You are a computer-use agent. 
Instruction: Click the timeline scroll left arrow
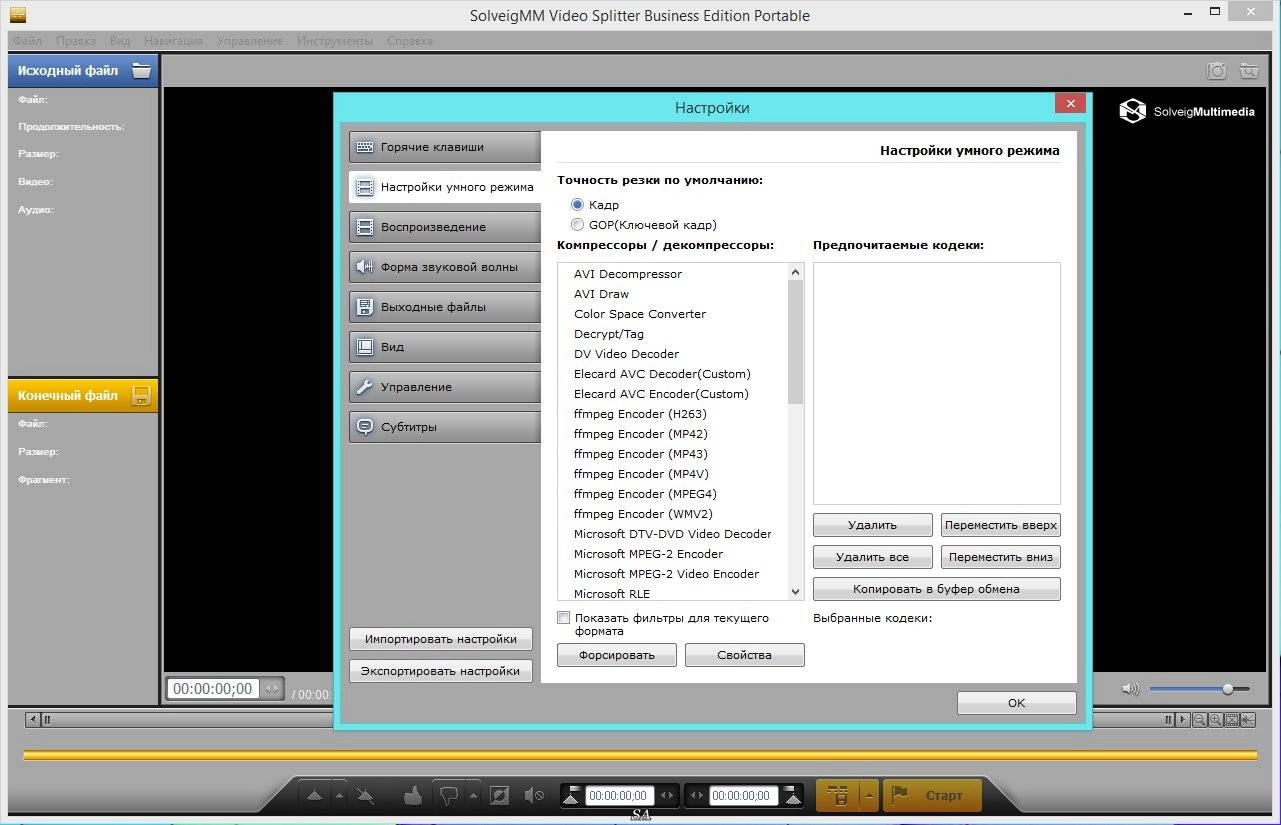tap(34, 720)
